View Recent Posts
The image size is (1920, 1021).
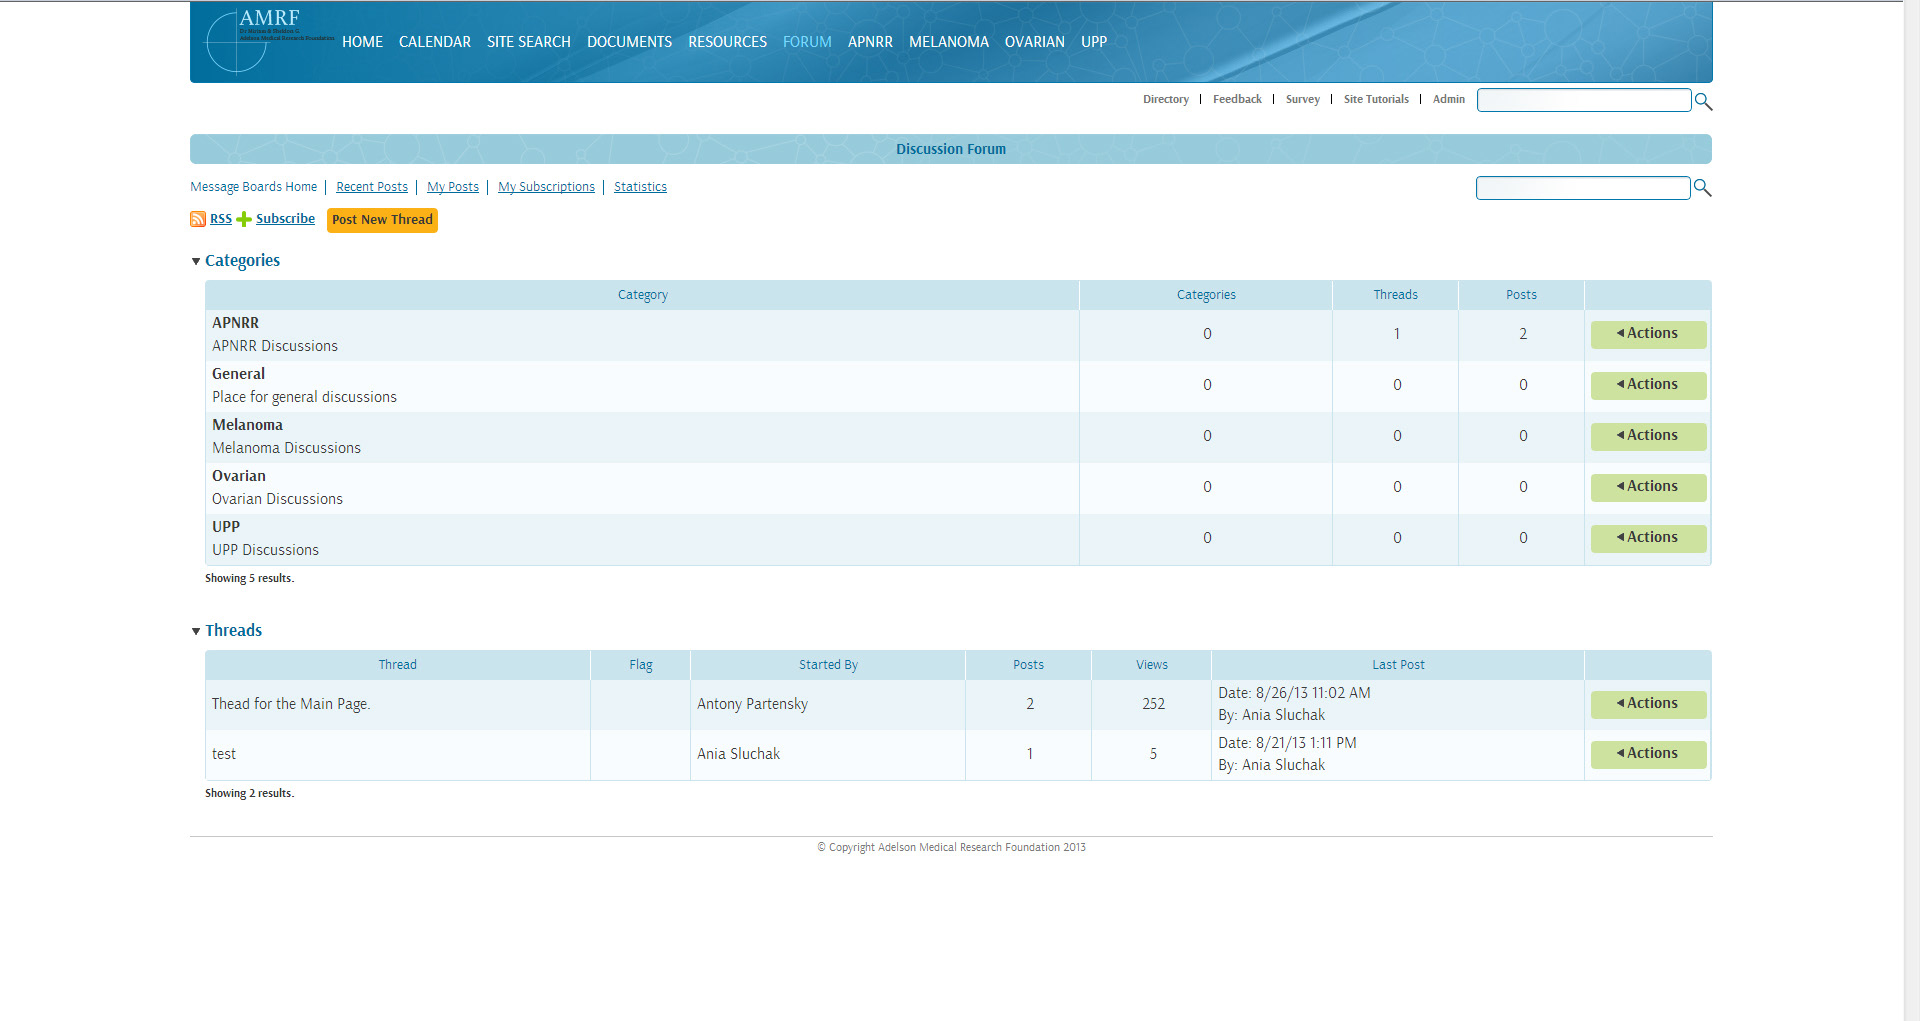coord(372,187)
